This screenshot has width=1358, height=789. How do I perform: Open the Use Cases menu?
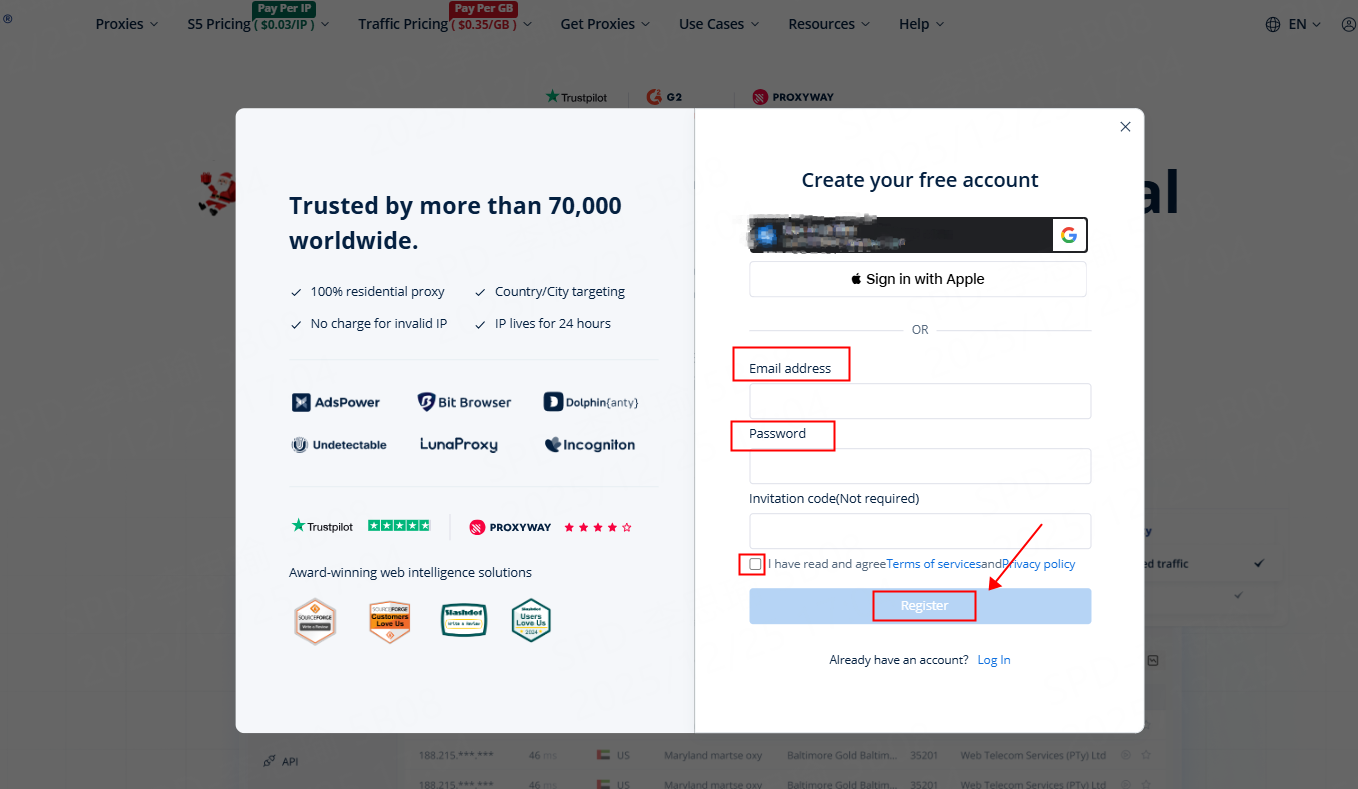719,24
